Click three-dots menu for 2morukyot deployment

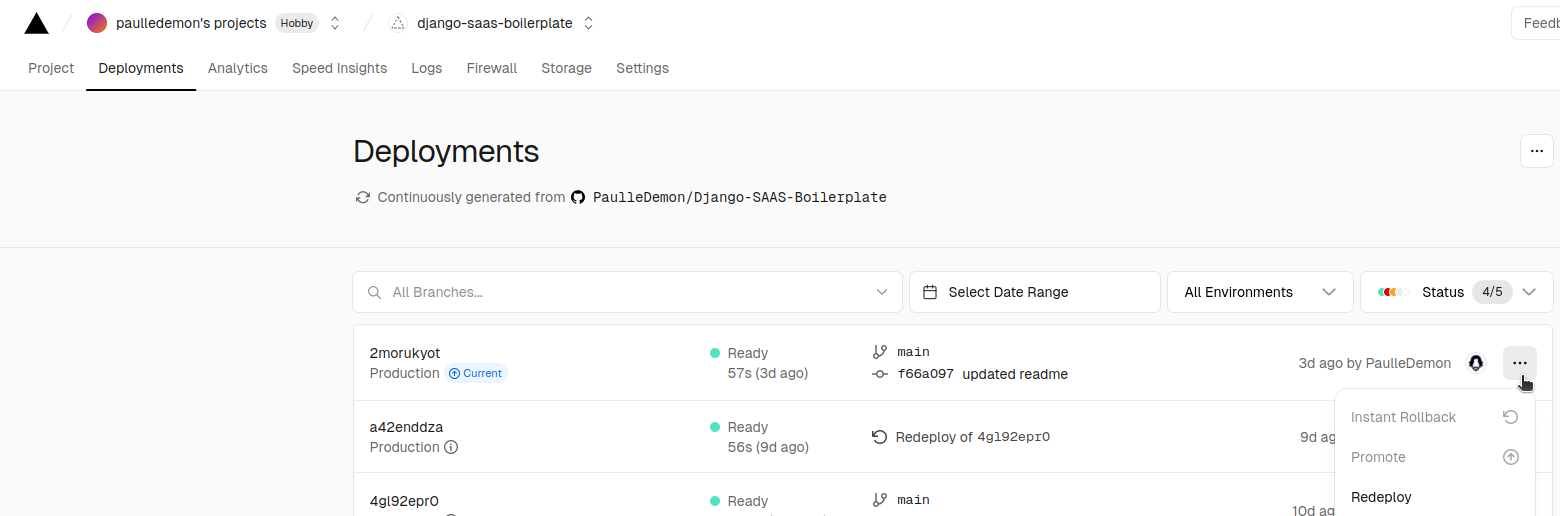tap(1519, 363)
